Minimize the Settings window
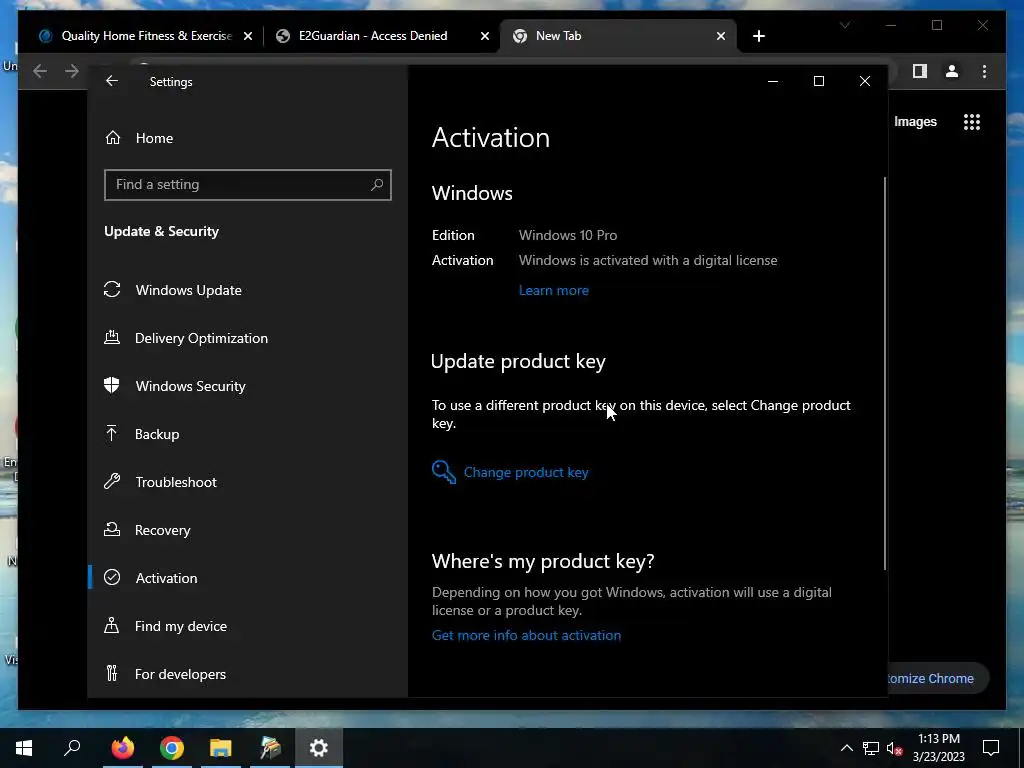 [x=773, y=81]
